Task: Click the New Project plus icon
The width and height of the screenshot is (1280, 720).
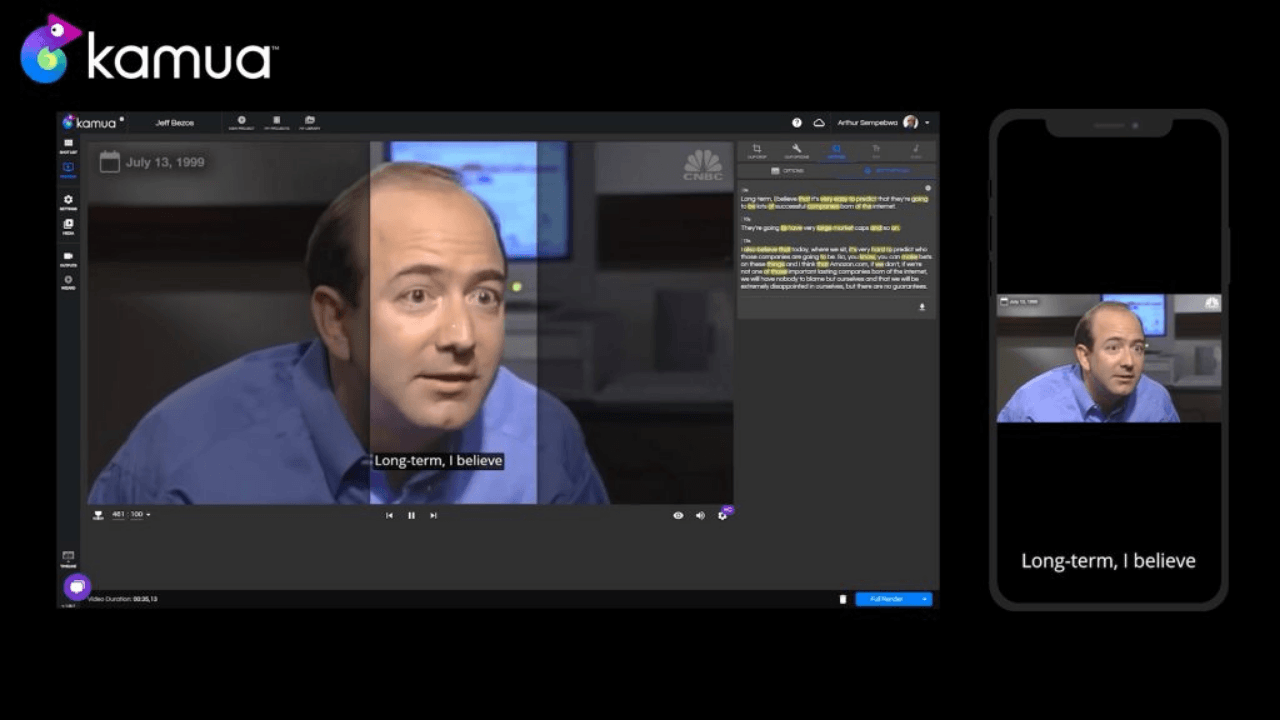Action: pyautogui.click(x=241, y=122)
